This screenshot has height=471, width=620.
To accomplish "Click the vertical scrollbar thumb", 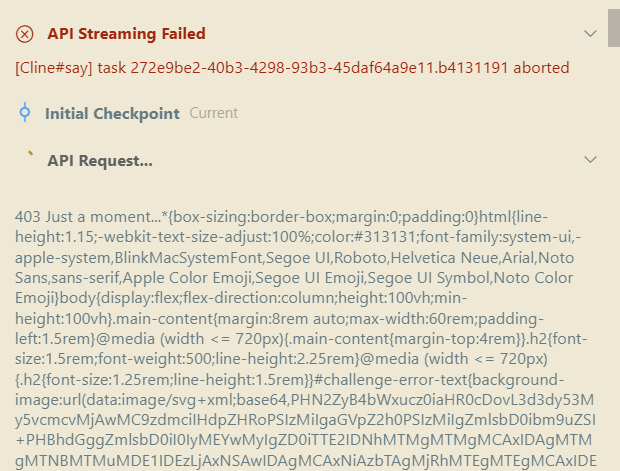I will coord(614,28).
